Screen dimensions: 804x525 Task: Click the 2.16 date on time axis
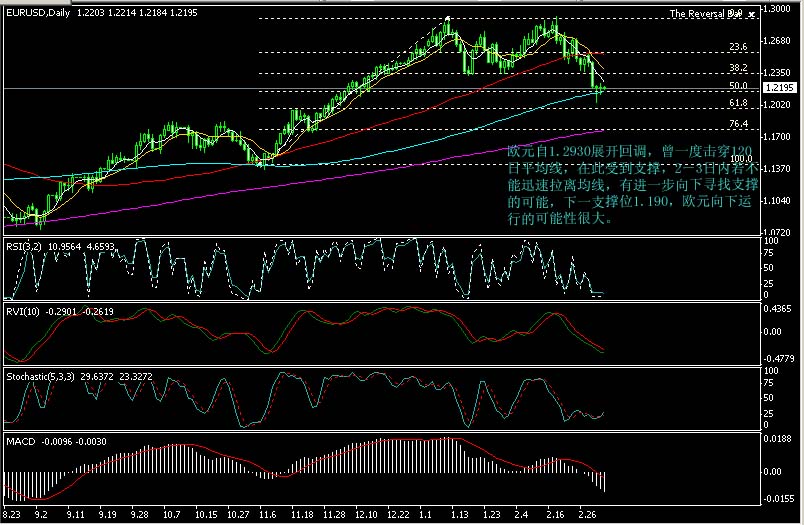pos(555,514)
